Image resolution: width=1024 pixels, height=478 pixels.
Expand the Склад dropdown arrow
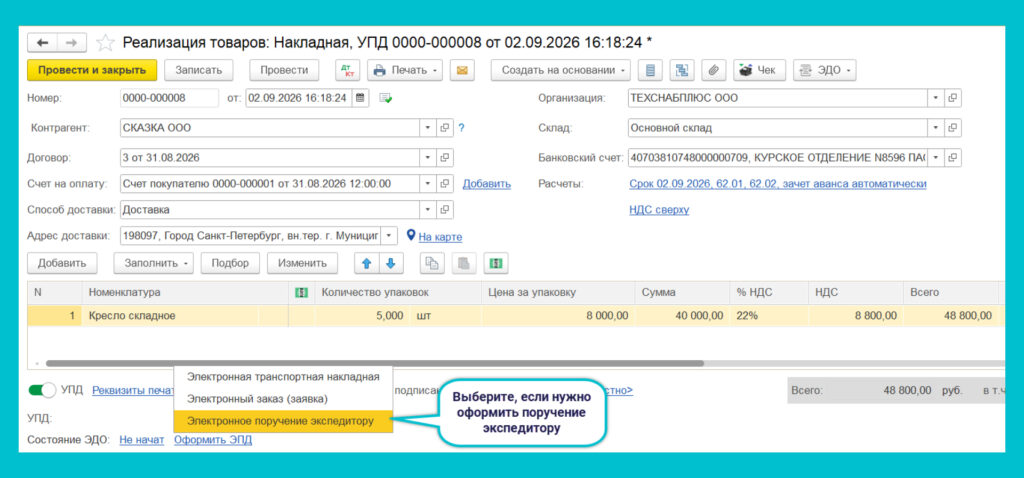tap(936, 128)
